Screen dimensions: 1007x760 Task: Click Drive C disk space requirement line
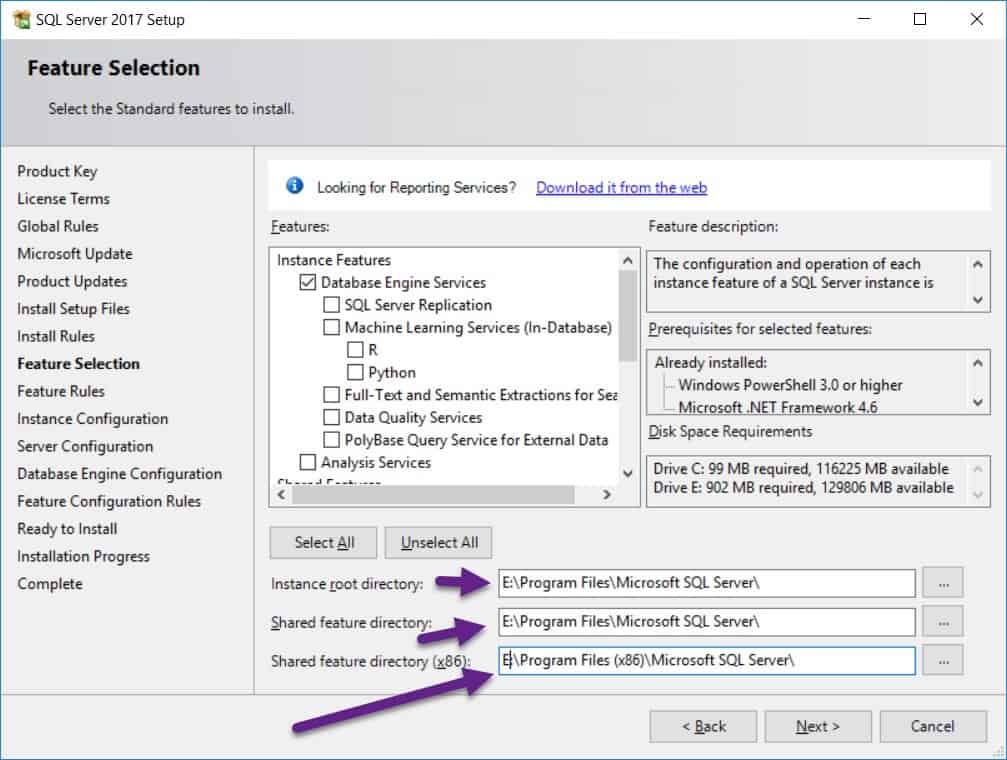[x=801, y=468]
